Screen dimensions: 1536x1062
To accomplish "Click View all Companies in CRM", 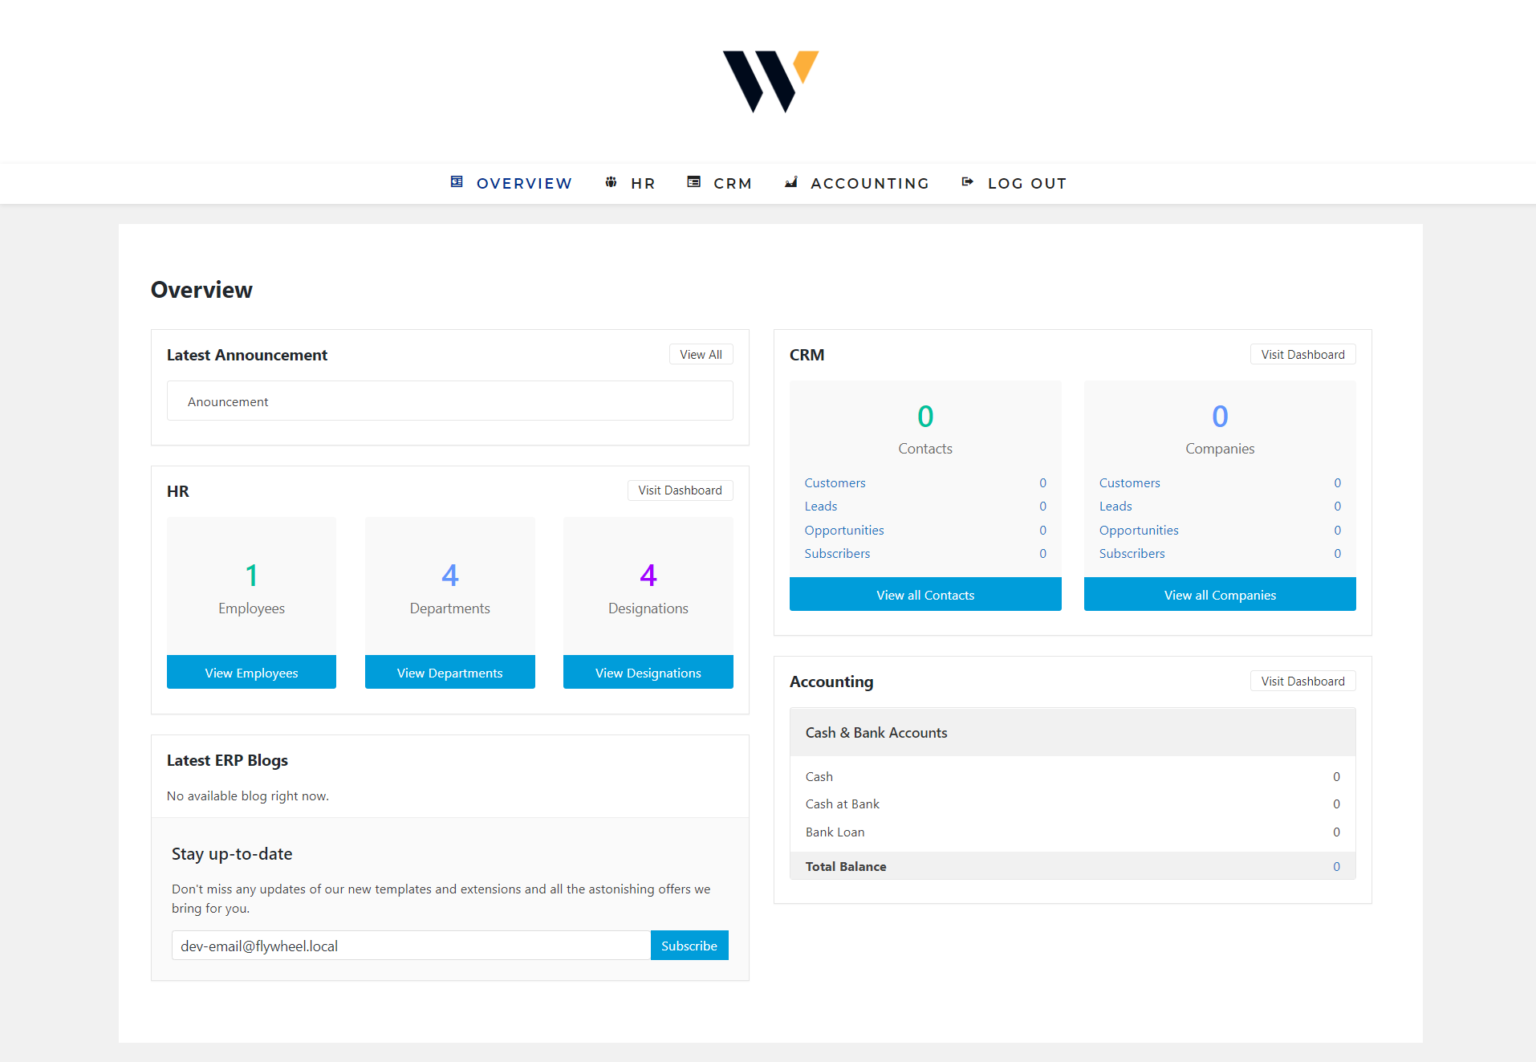I will pos(1219,594).
